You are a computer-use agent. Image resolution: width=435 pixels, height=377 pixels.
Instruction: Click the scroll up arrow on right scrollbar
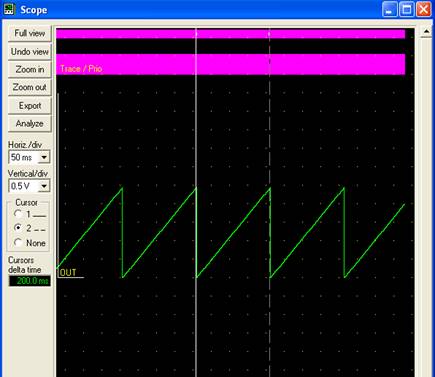tap(426, 32)
